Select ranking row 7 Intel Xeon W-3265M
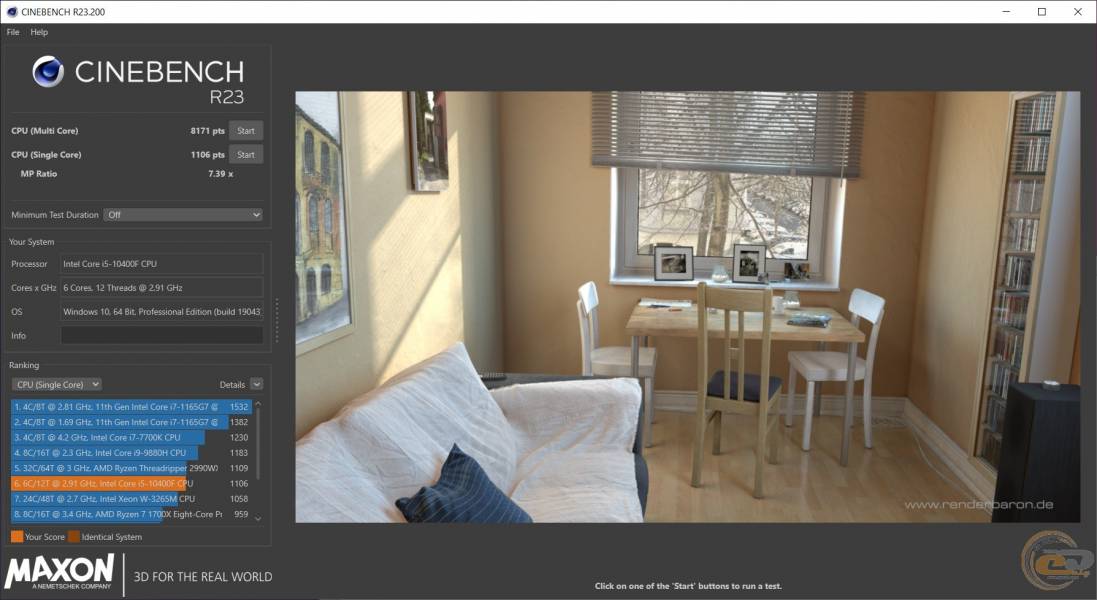 coord(131,499)
